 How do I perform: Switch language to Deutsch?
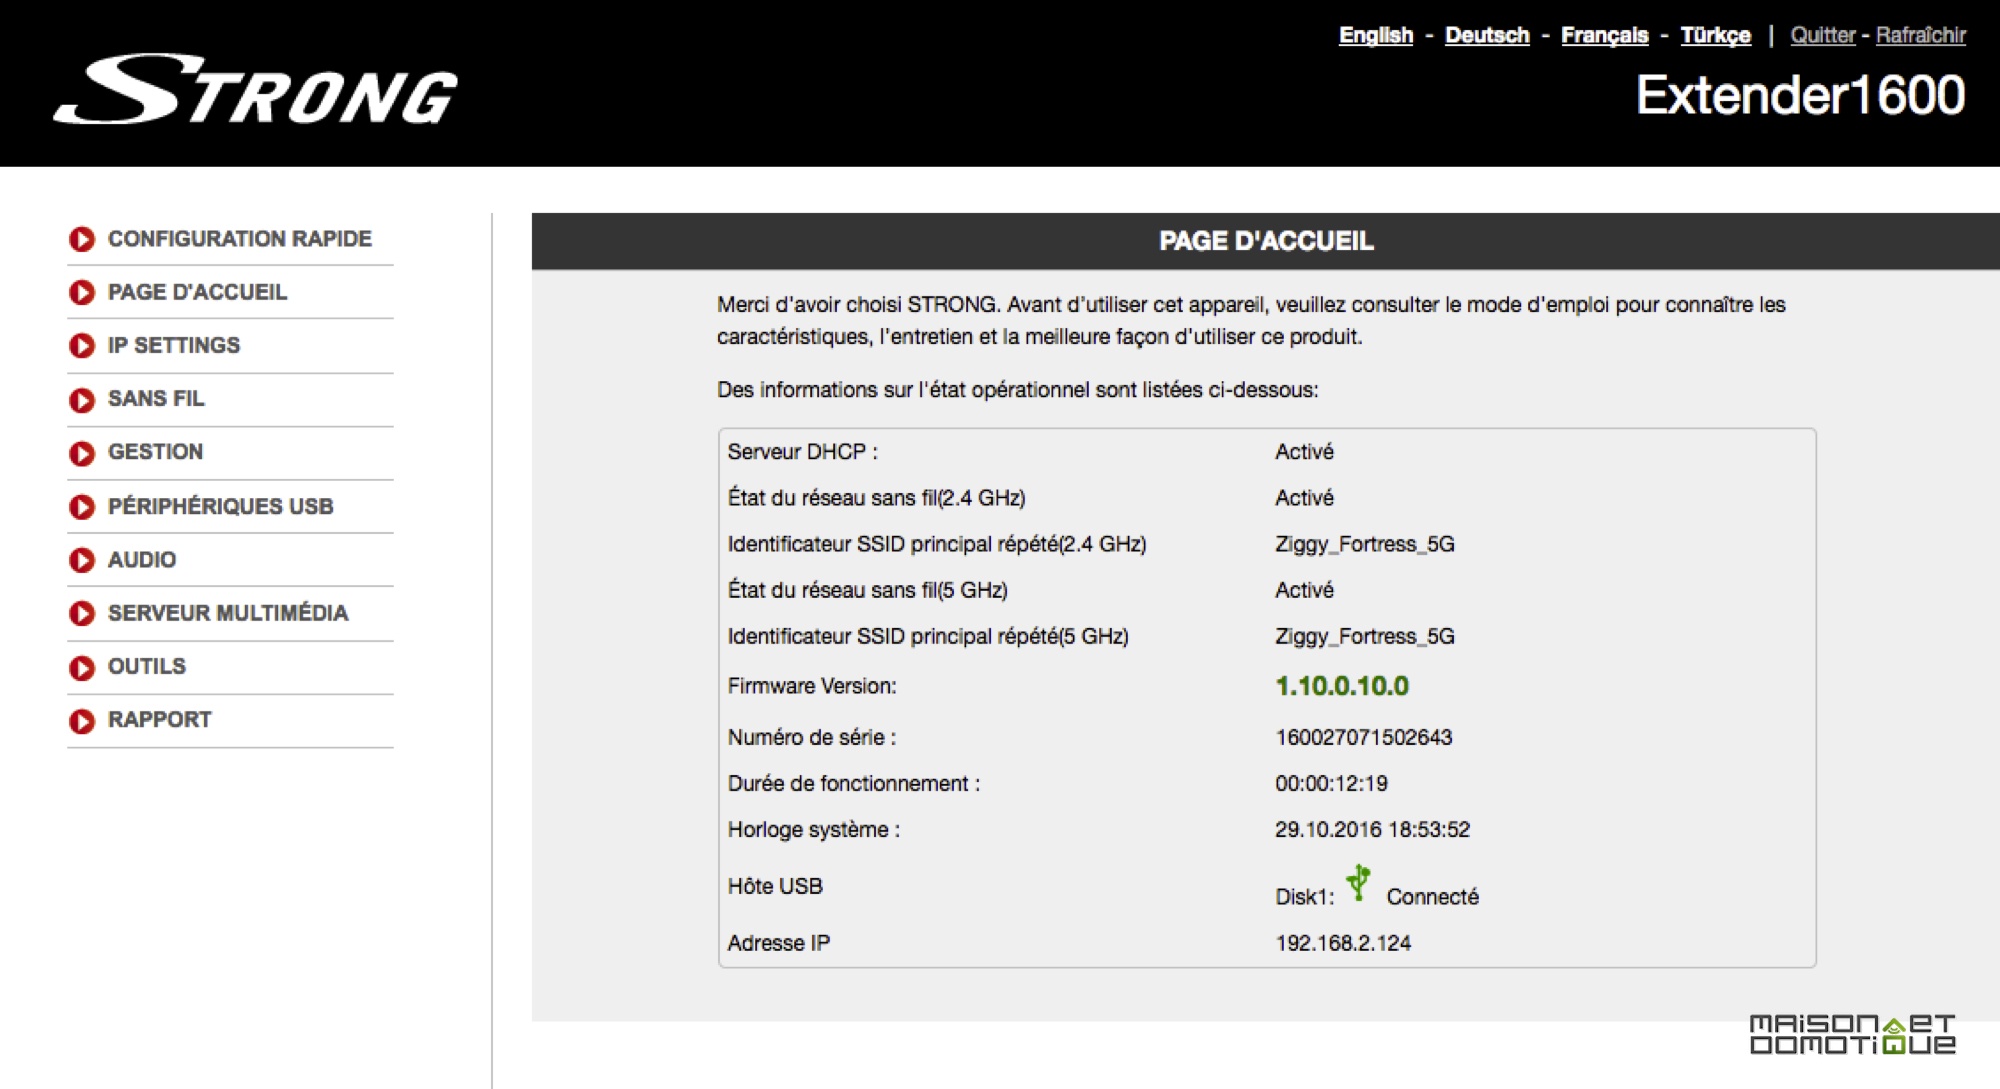point(1487,35)
